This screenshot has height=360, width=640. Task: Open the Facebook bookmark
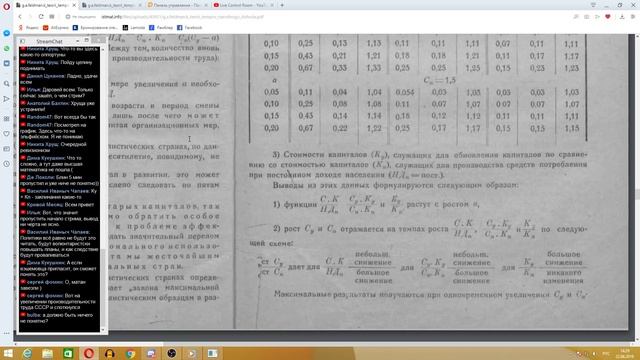tap(189, 28)
